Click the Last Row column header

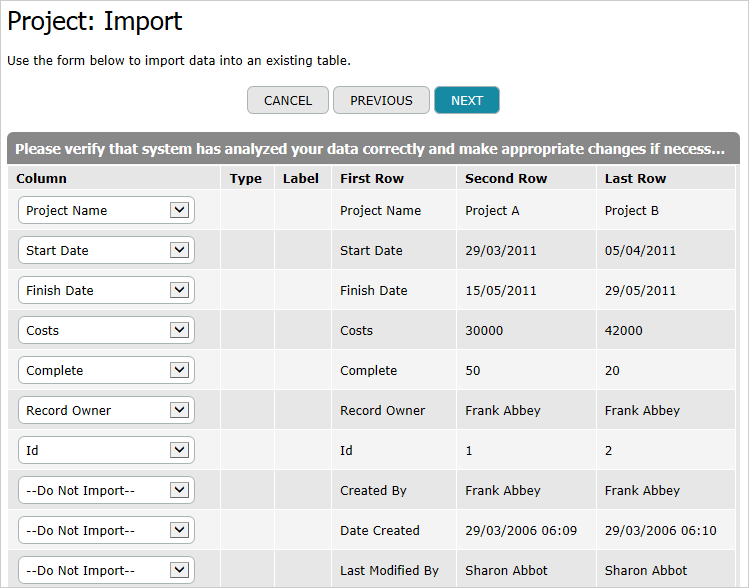635,178
